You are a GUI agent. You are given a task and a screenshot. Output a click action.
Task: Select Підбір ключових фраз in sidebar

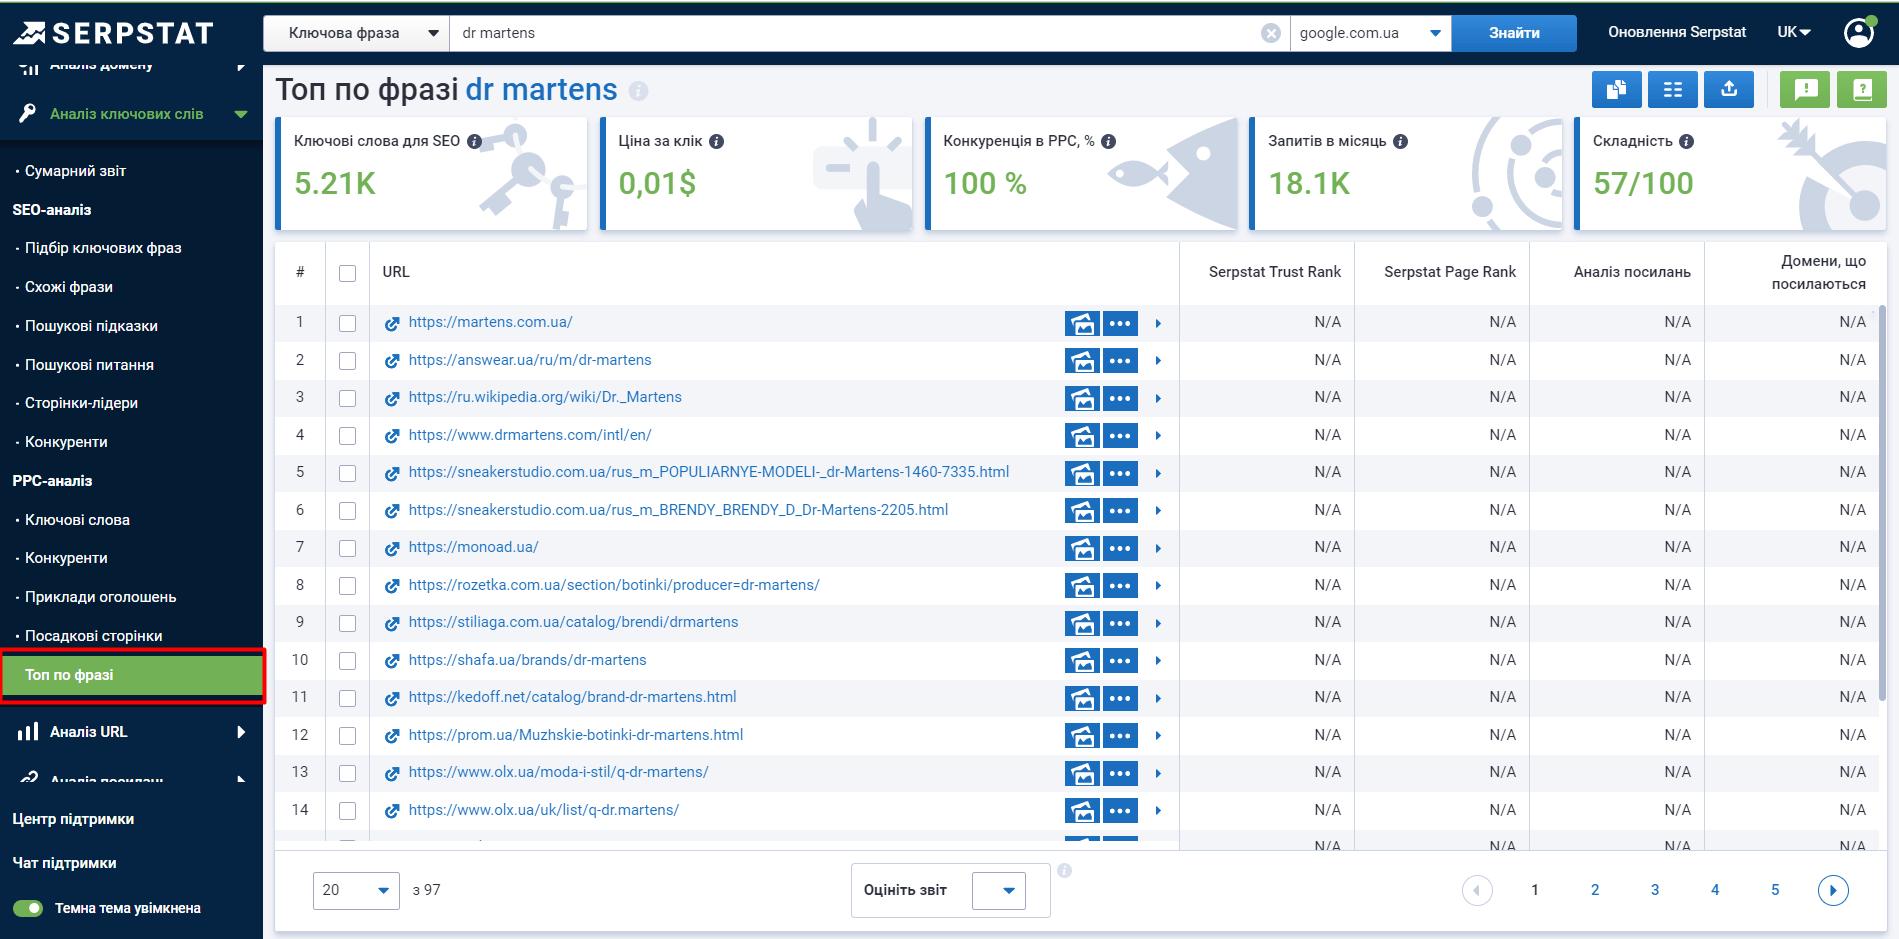point(103,248)
